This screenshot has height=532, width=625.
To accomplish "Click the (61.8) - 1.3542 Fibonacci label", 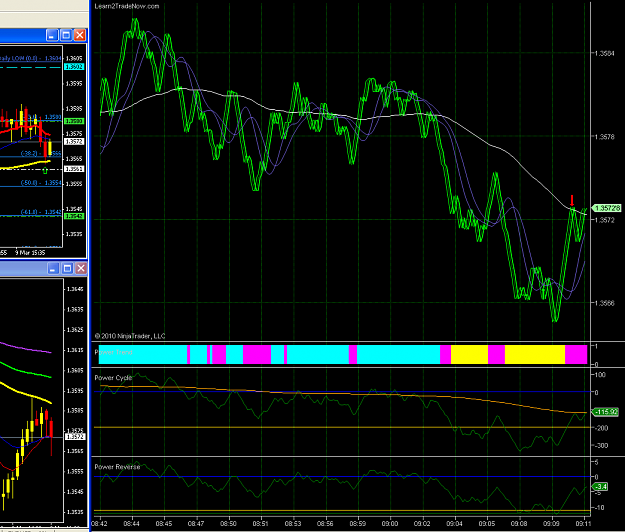I will (x=41, y=212).
